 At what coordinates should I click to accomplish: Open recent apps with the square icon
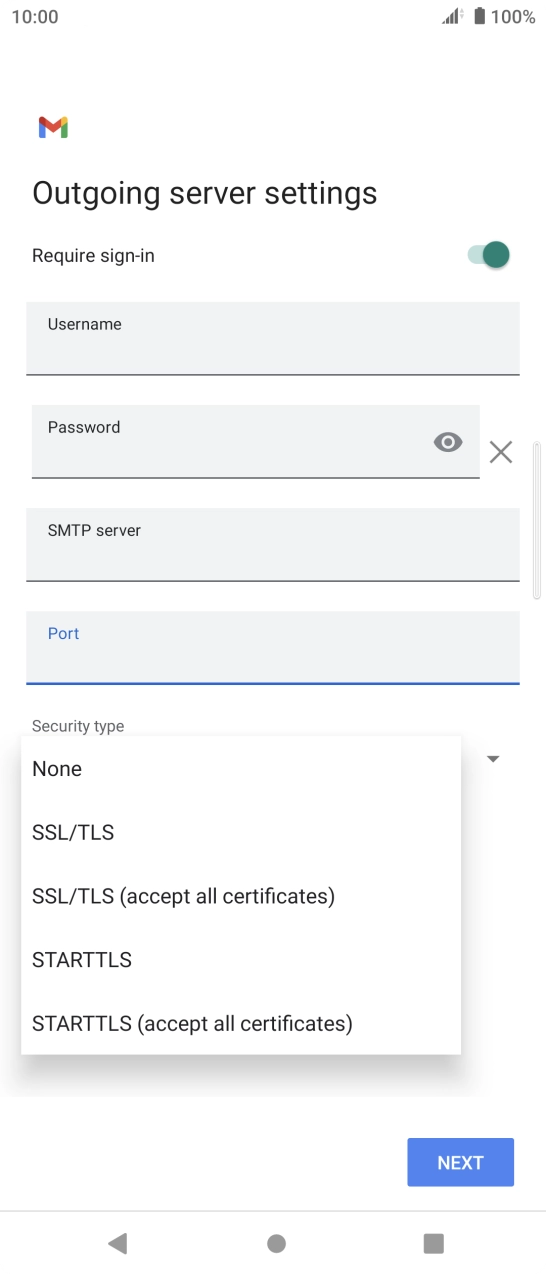pyautogui.click(x=433, y=1243)
